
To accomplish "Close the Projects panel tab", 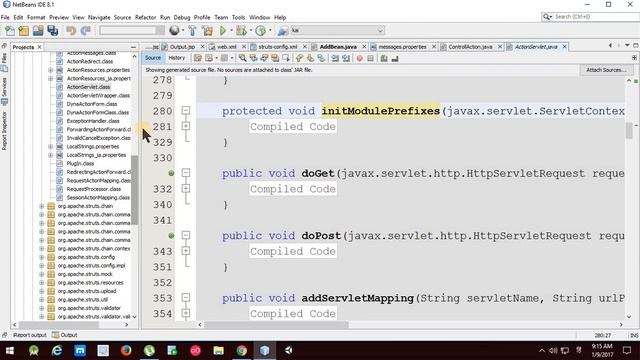I will point(40,47).
